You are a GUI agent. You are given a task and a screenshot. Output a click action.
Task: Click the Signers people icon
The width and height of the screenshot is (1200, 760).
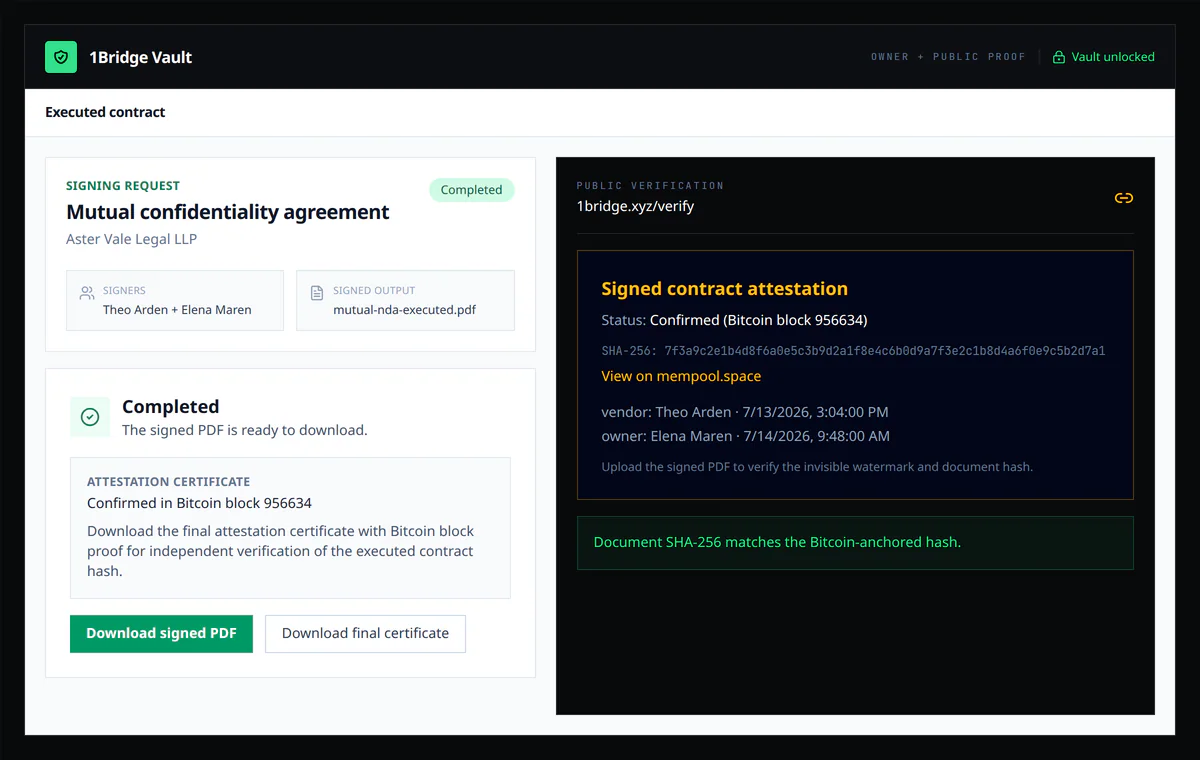87,293
